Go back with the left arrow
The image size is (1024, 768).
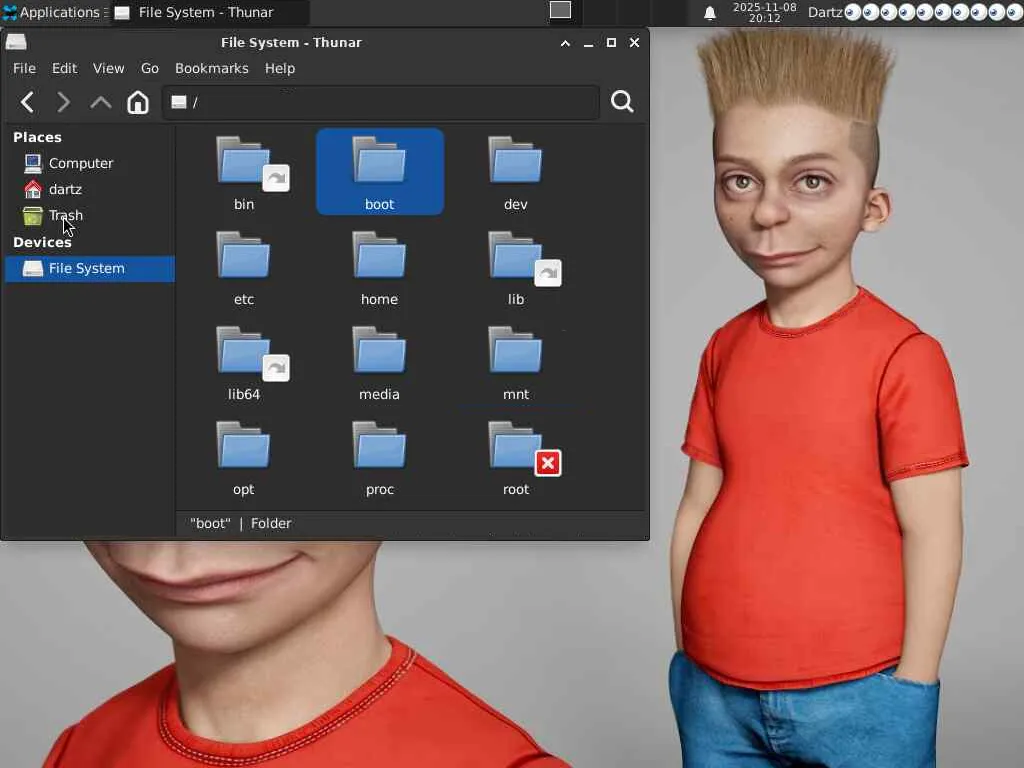[x=27, y=102]
